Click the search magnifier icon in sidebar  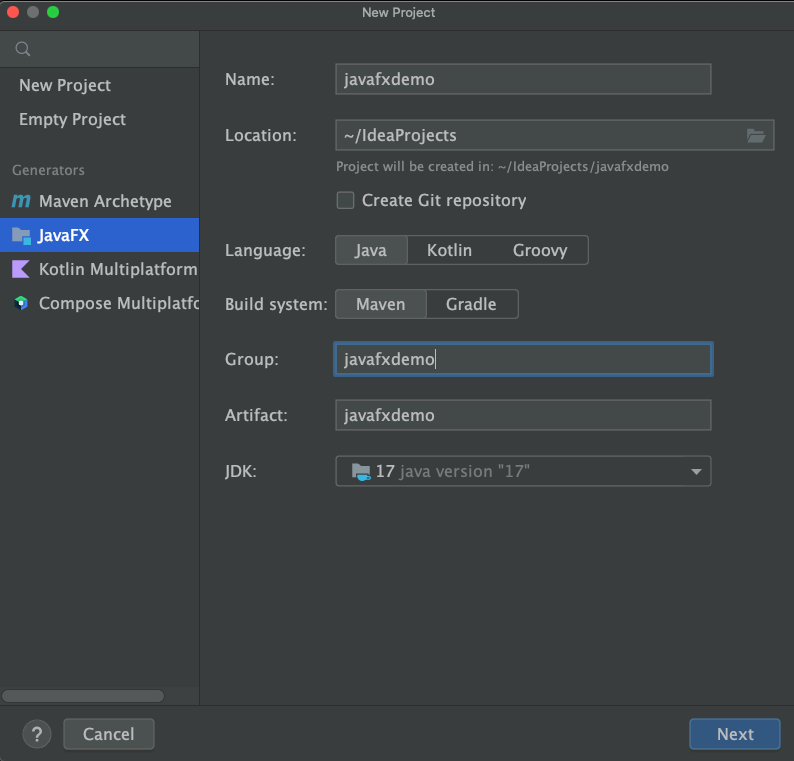(23, 49)
